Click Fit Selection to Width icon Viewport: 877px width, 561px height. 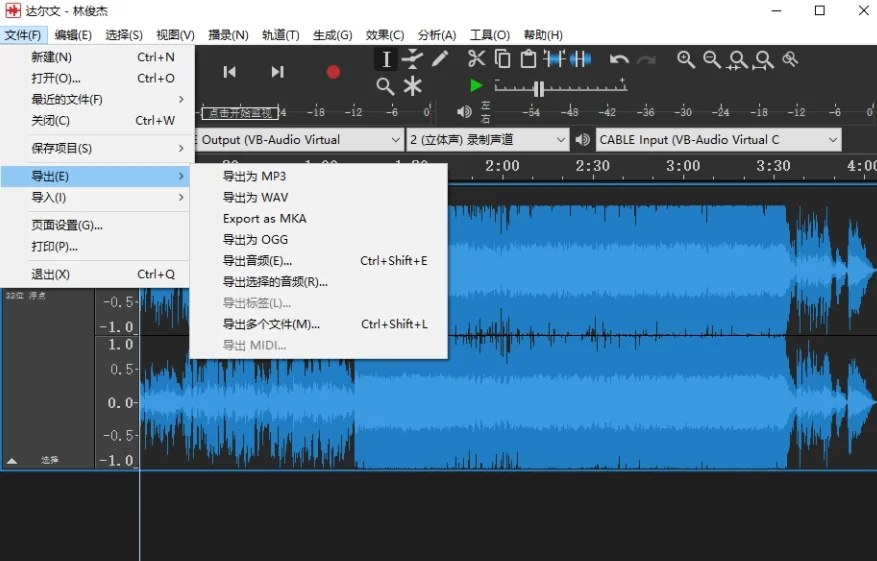click(x=738, y=60)
